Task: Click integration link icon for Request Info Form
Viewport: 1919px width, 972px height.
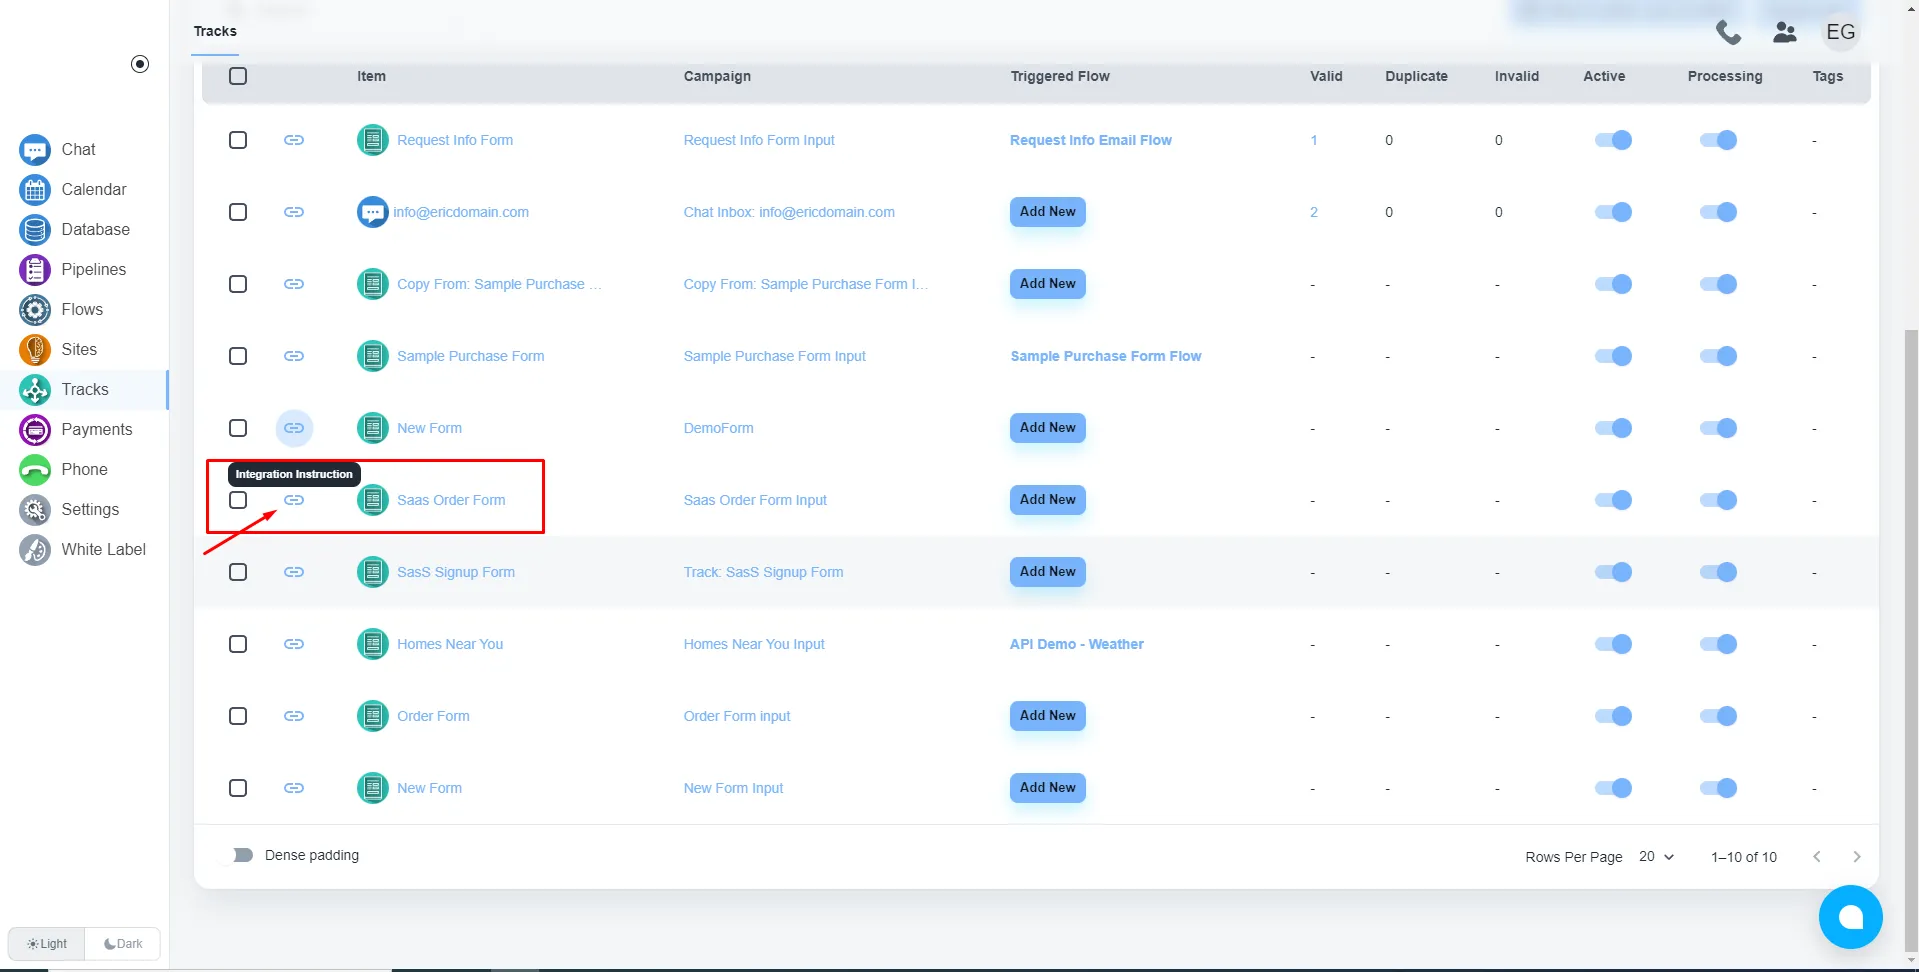Action: 294,140
